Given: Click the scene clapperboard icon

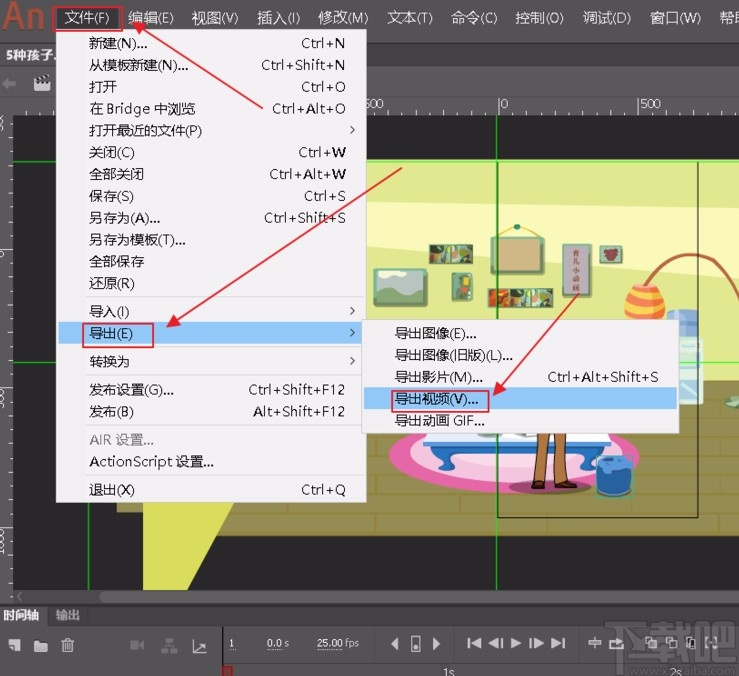Looking at the screenshot, I should click(x=42, y=83).
